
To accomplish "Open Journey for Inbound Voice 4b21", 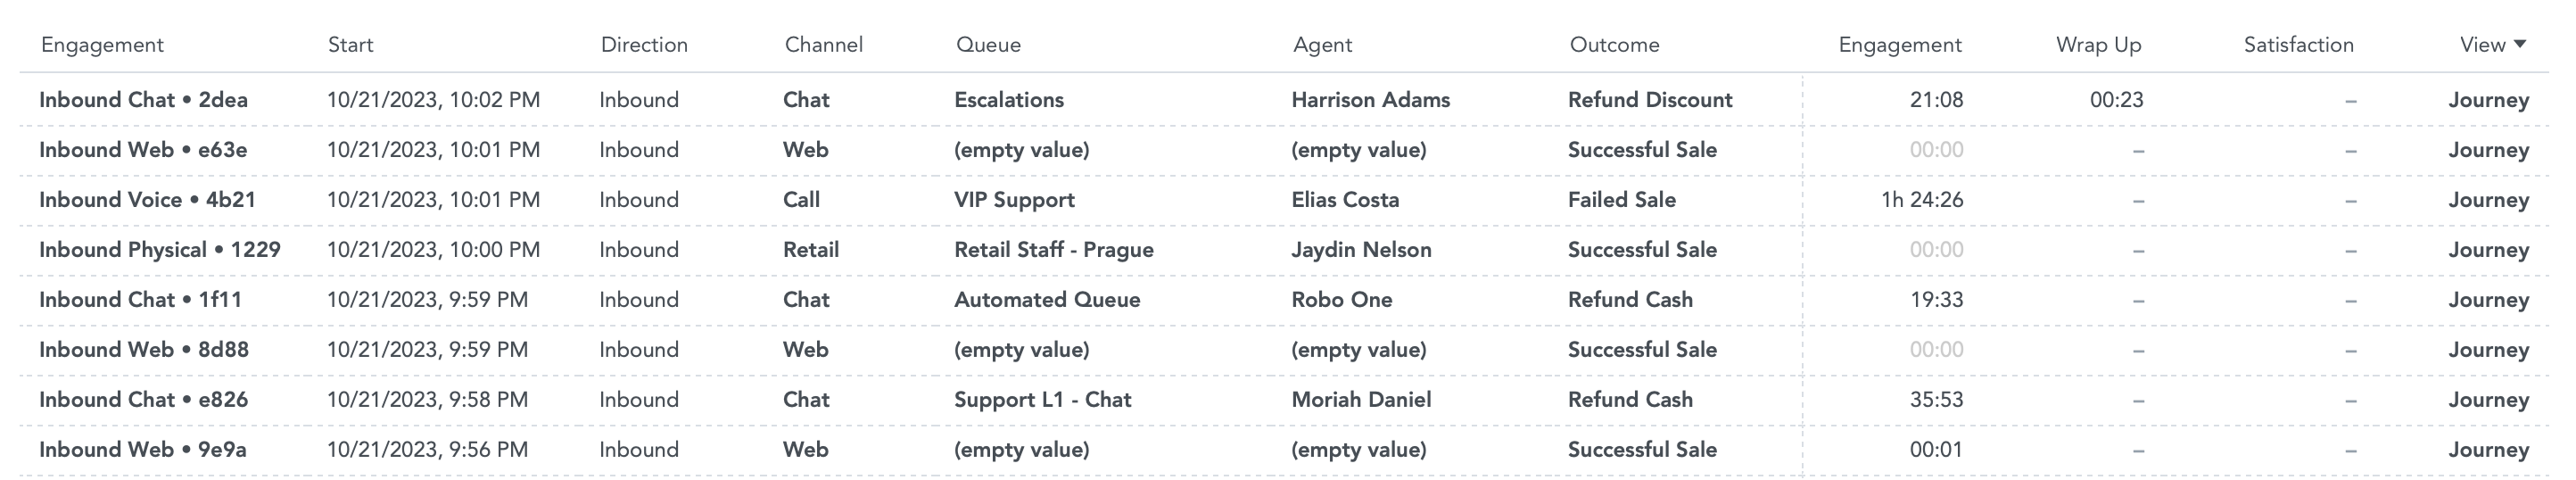I will tap(2488, 200).
